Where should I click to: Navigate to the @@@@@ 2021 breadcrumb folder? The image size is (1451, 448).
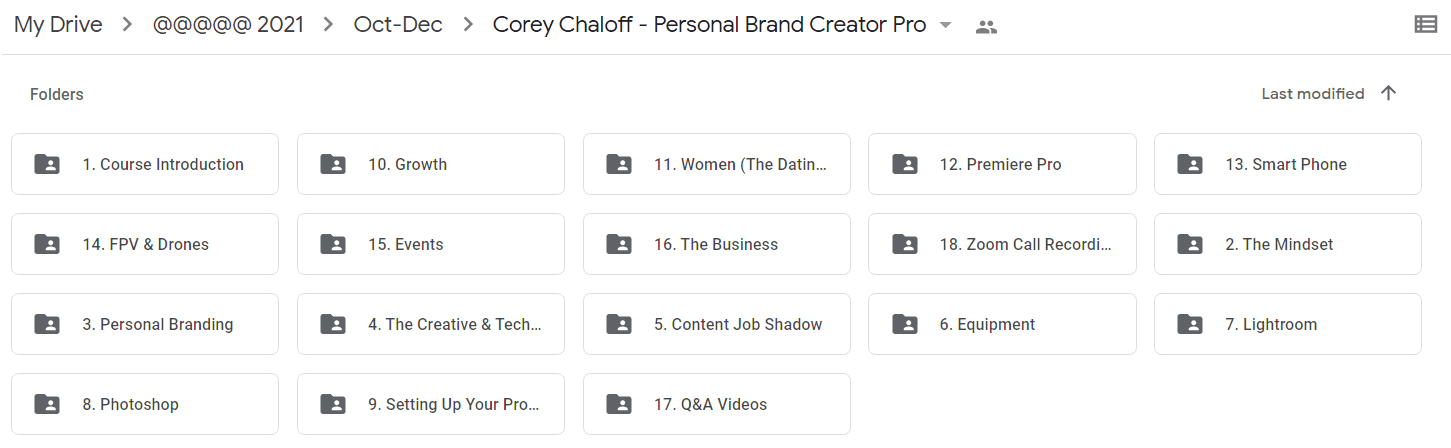(228, 25)
